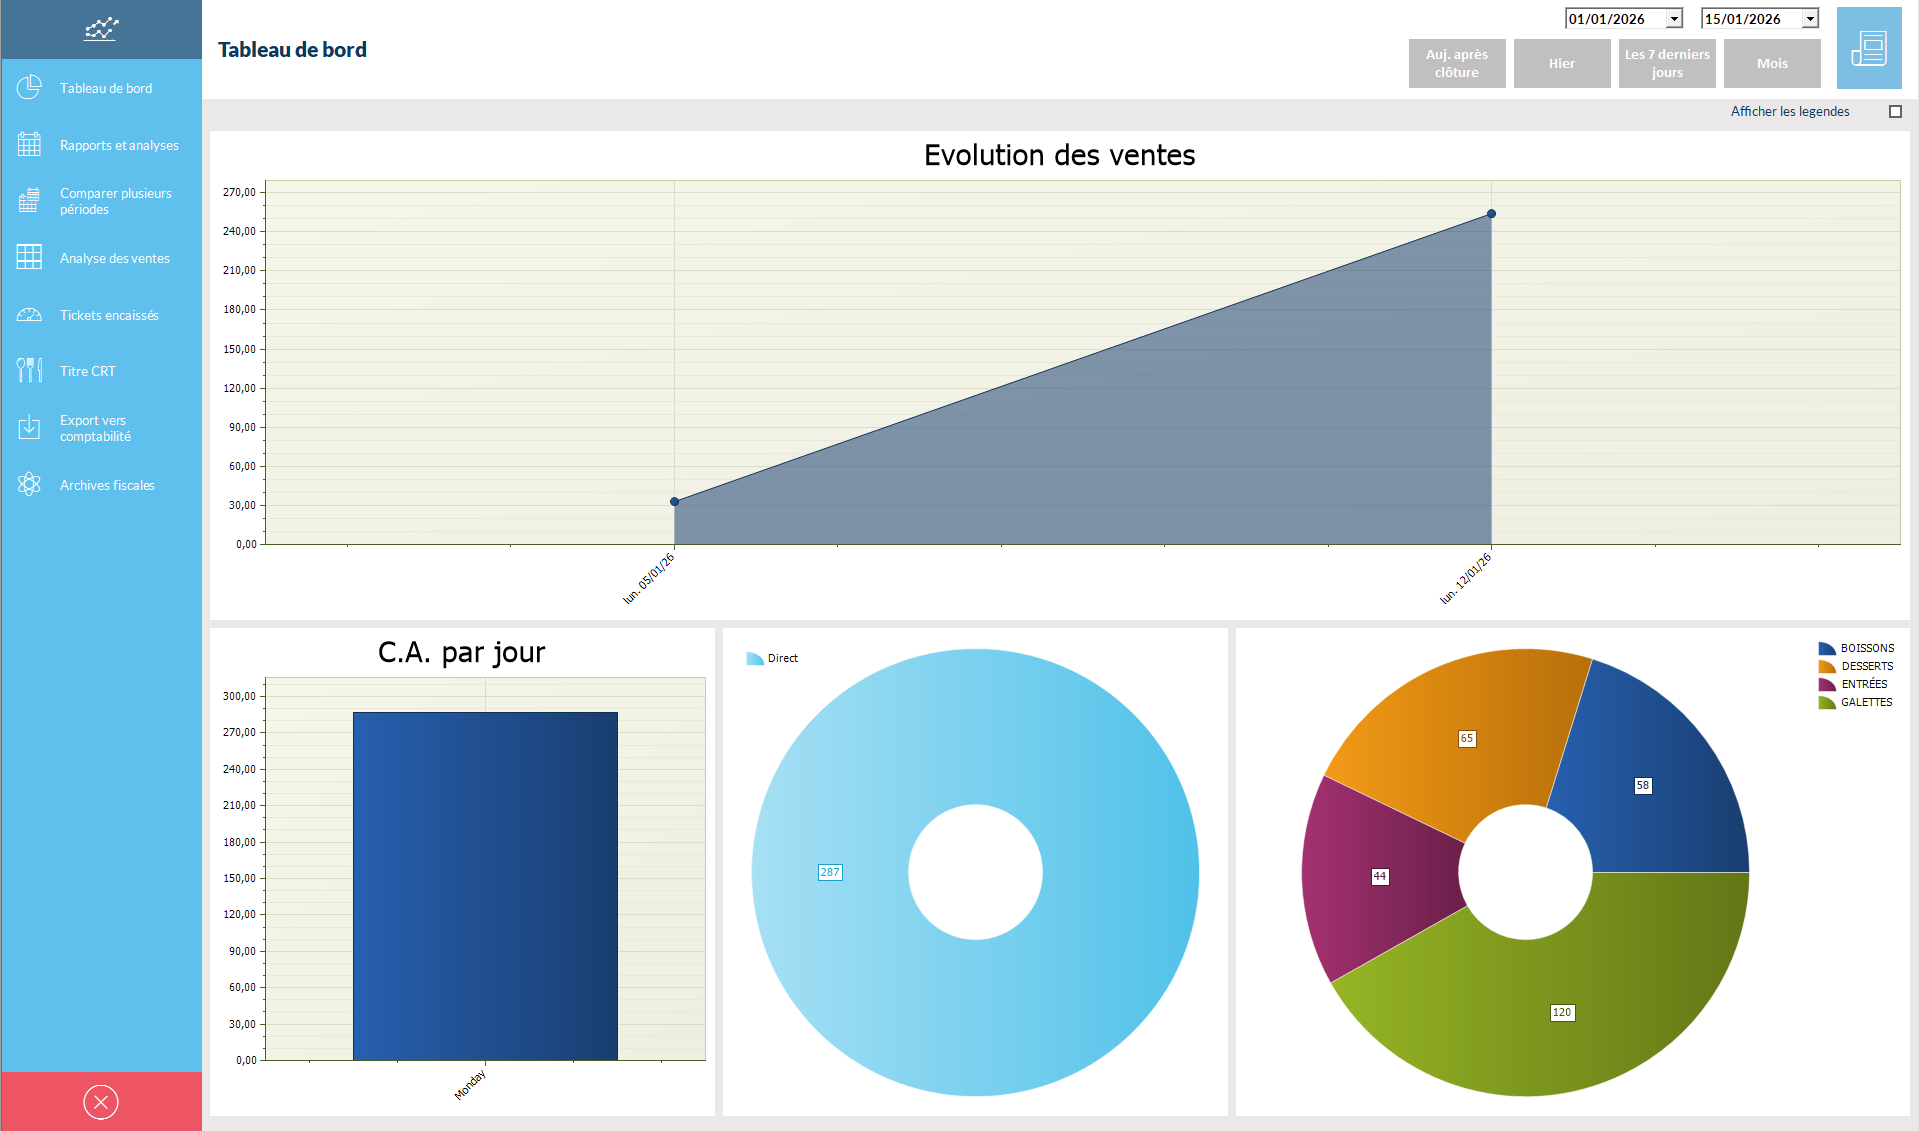The width and height of the screenshot is (1919, 1131).
Task: Click the Titre CRT cutlery icon
Action: point(29,371)
